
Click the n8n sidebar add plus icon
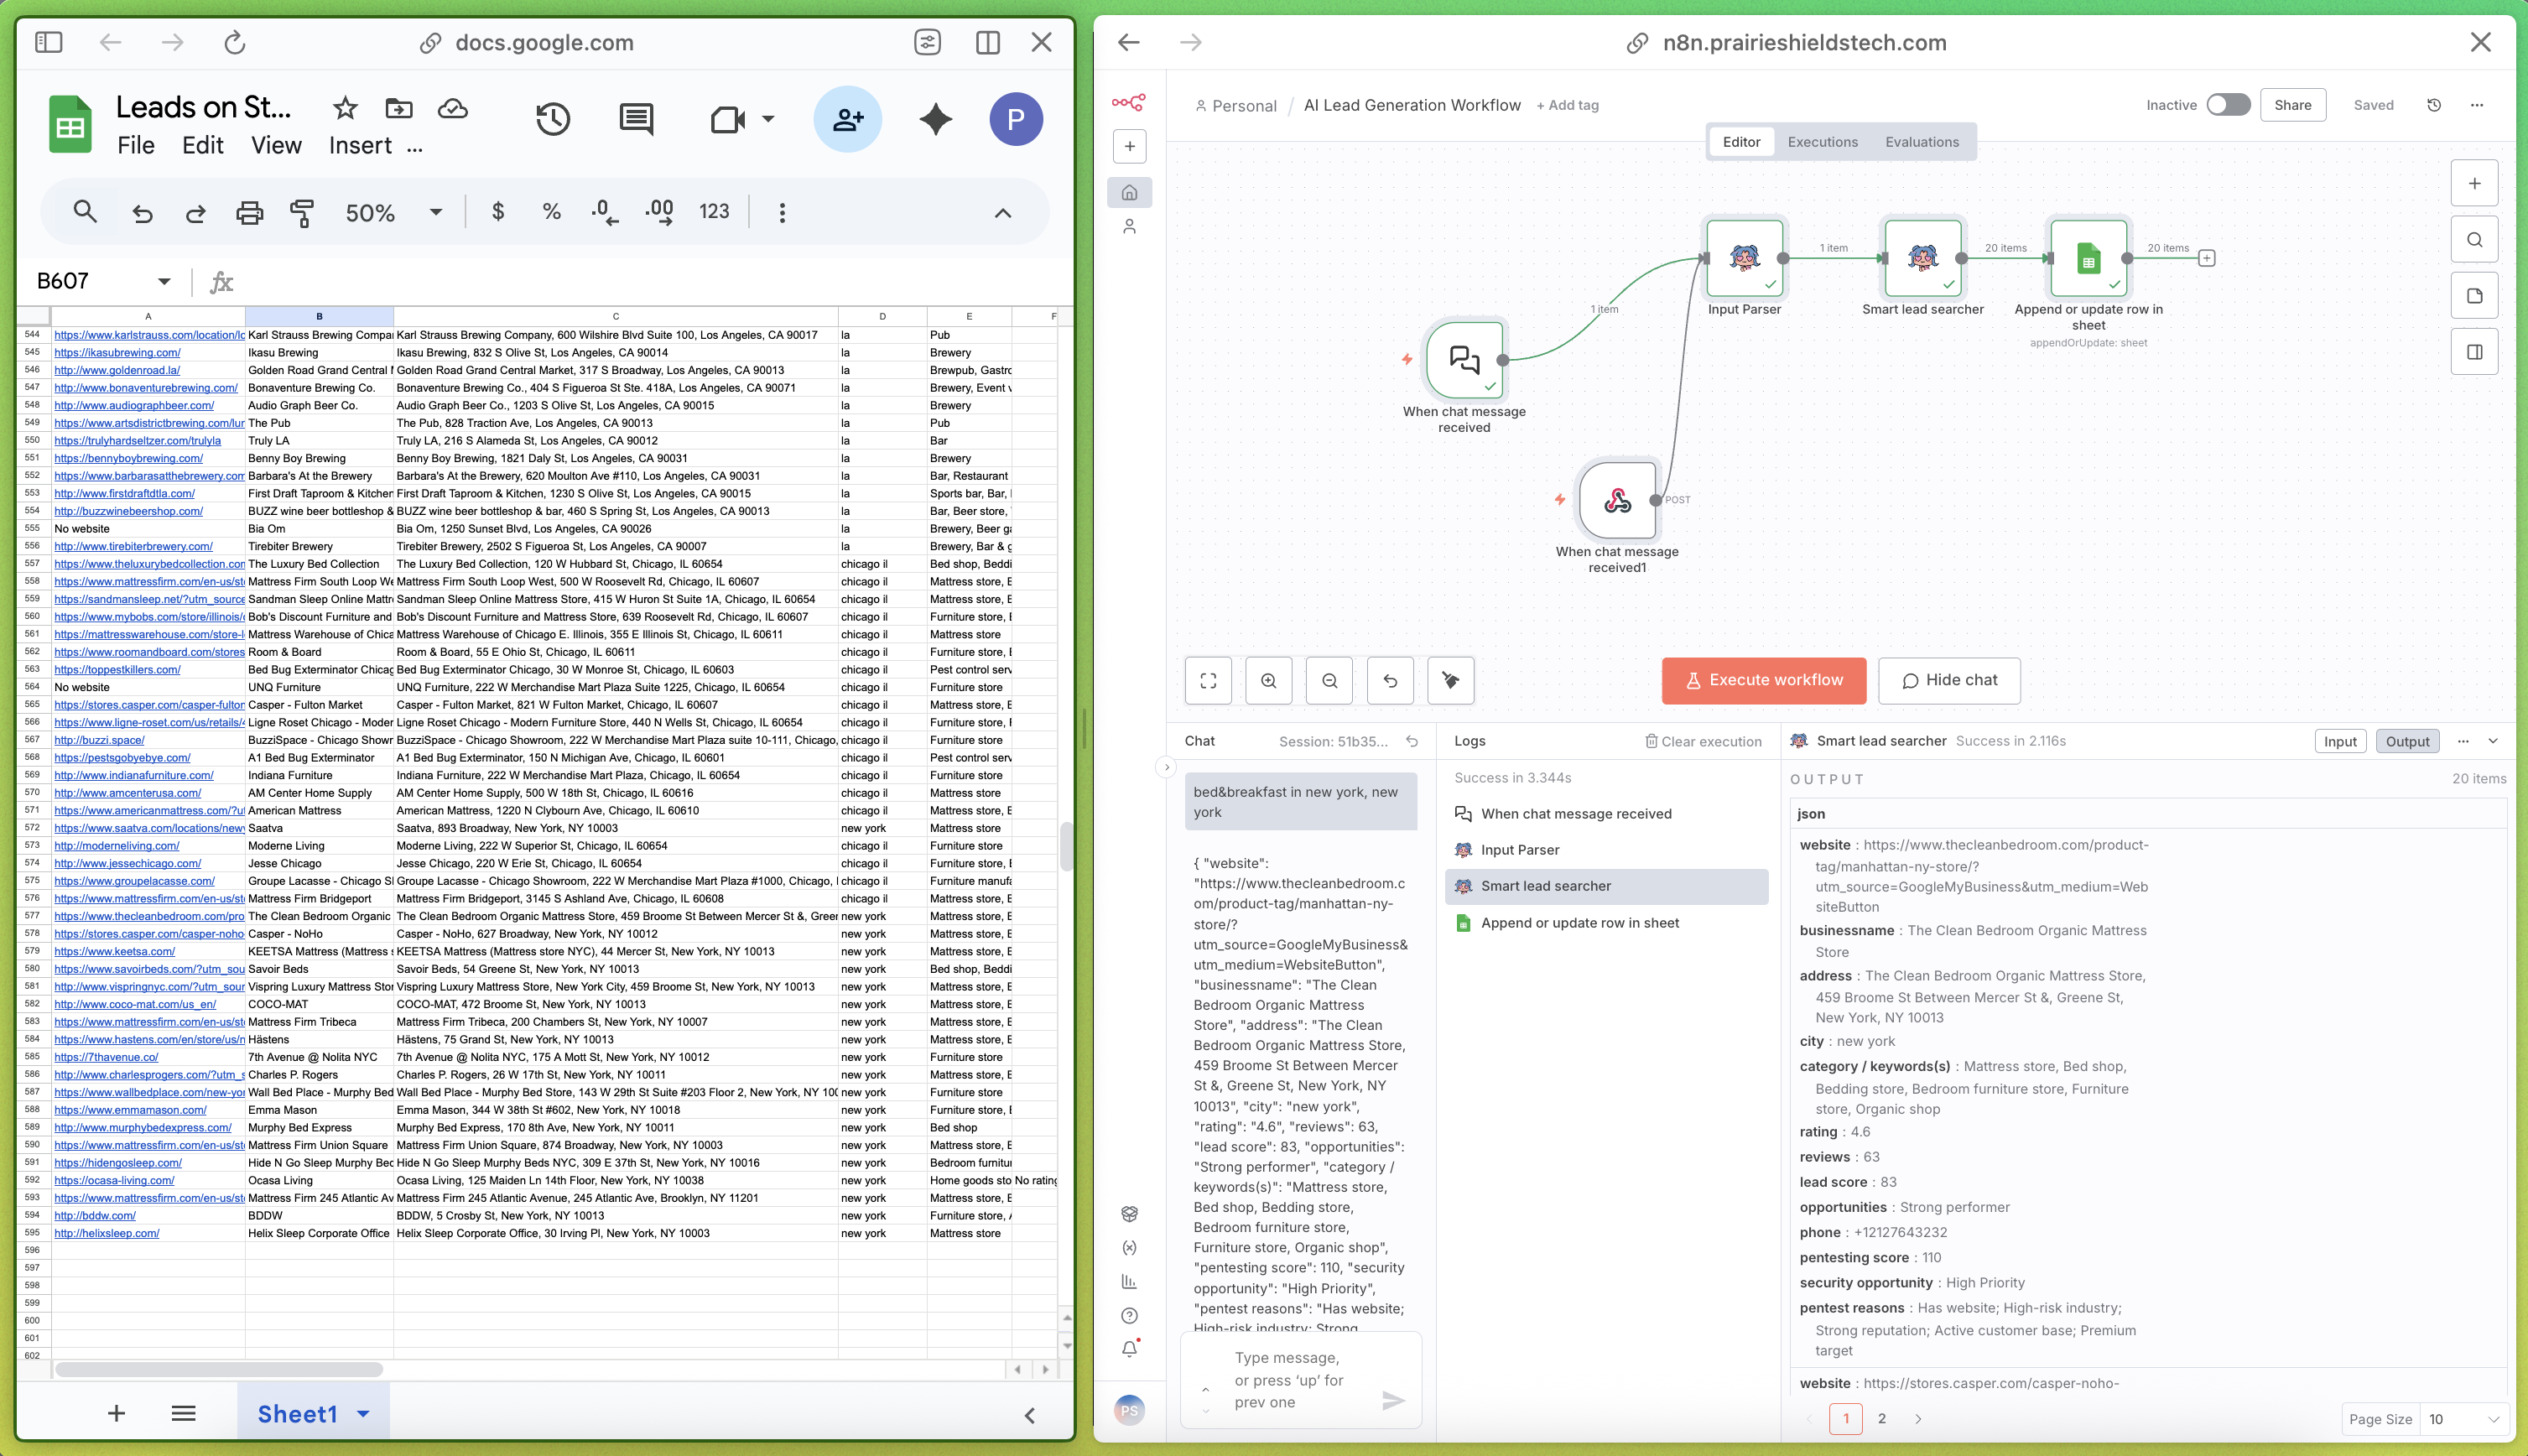[x=1129, y=147]
